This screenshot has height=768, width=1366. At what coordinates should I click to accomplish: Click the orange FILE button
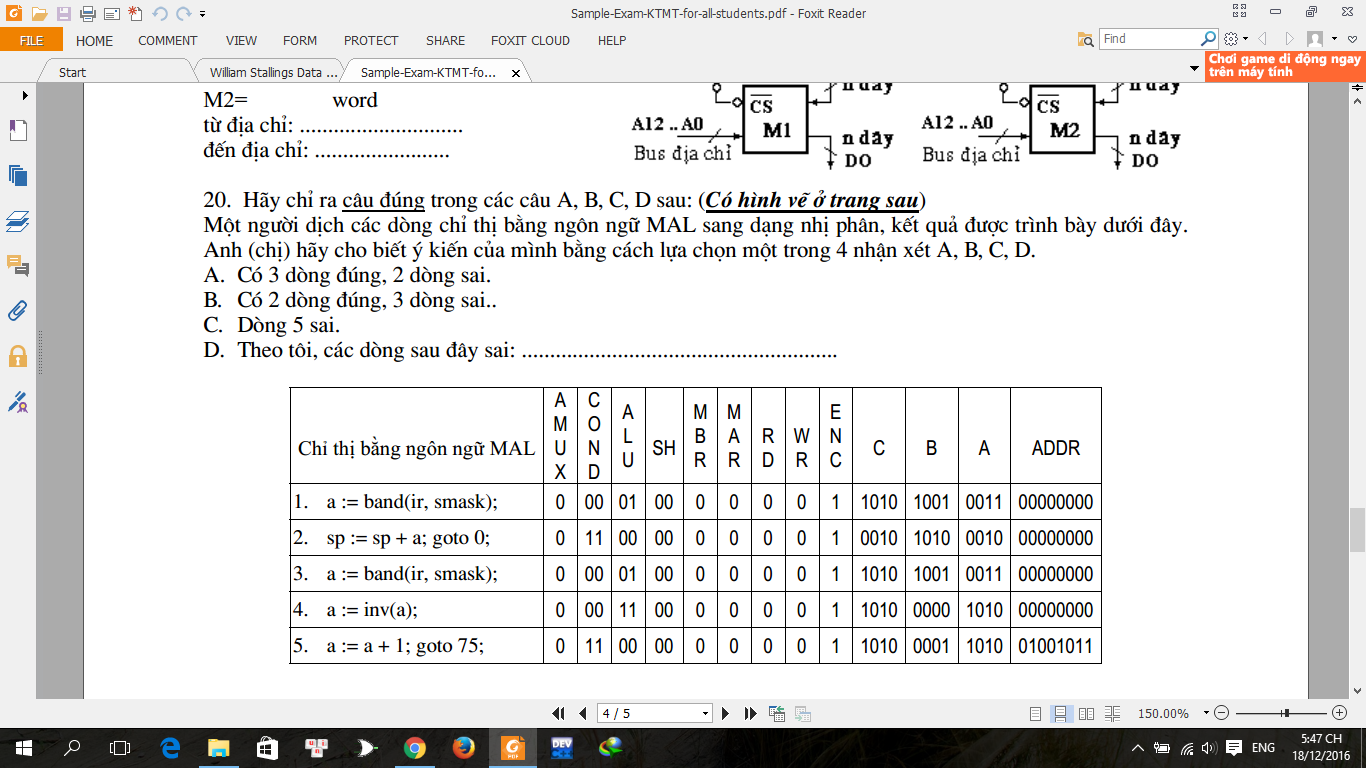pos(31,41)
